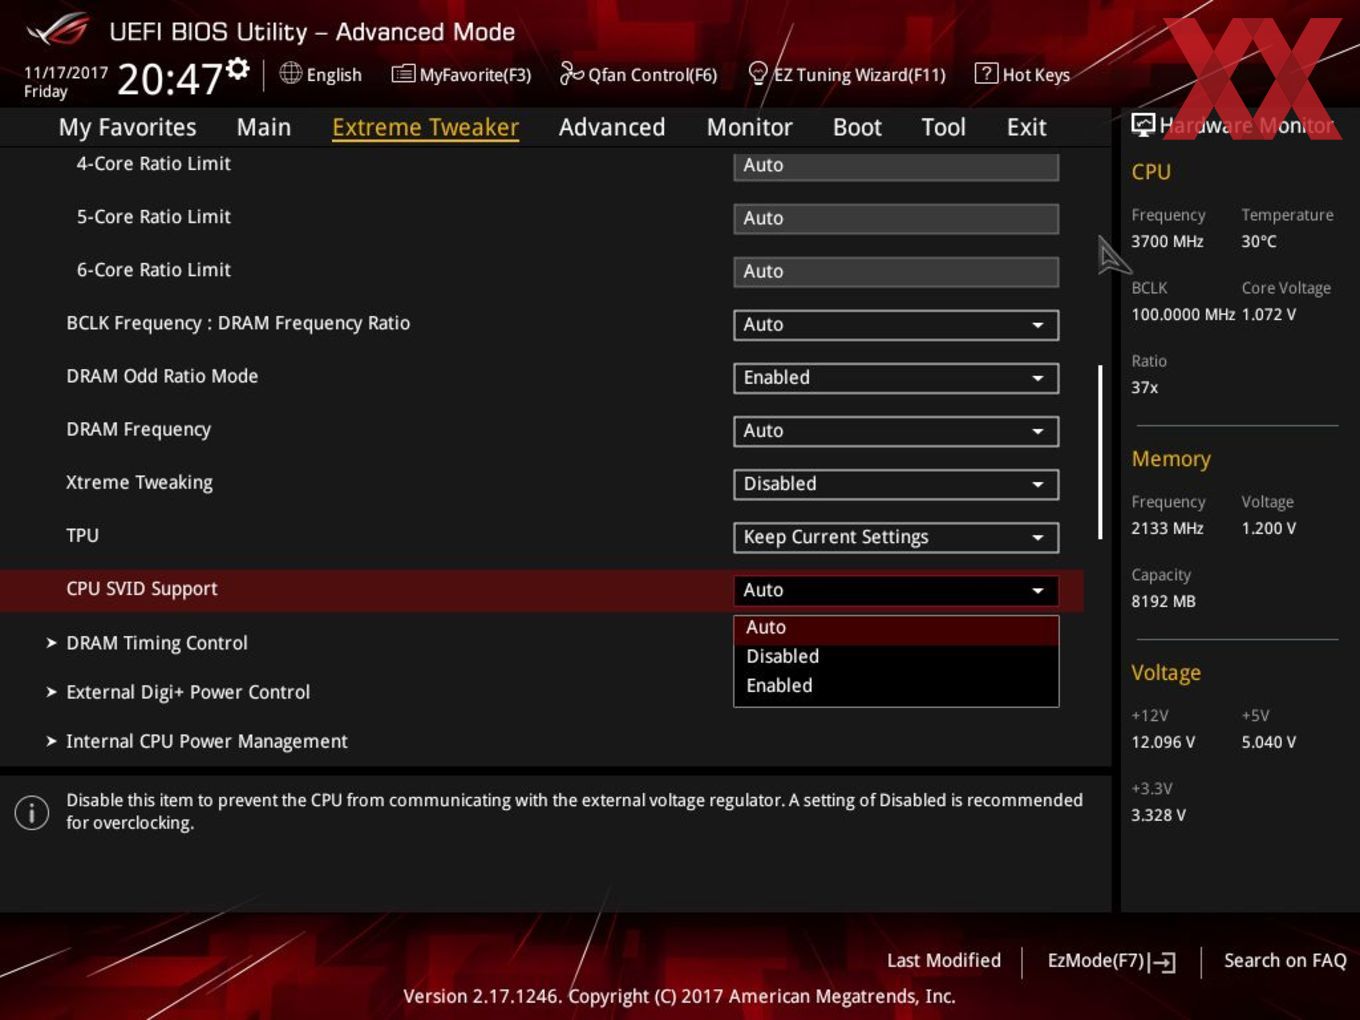Click the 3.328 V reading

(1158, 815)
